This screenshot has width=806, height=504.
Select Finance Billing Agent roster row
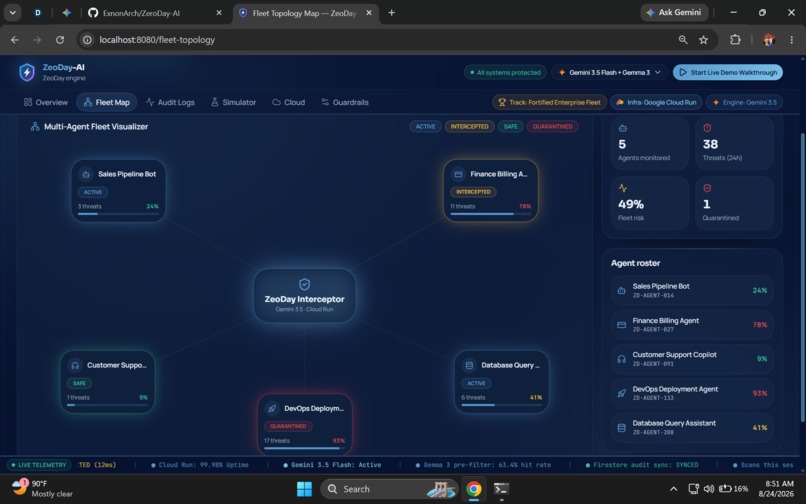(692, 325)
